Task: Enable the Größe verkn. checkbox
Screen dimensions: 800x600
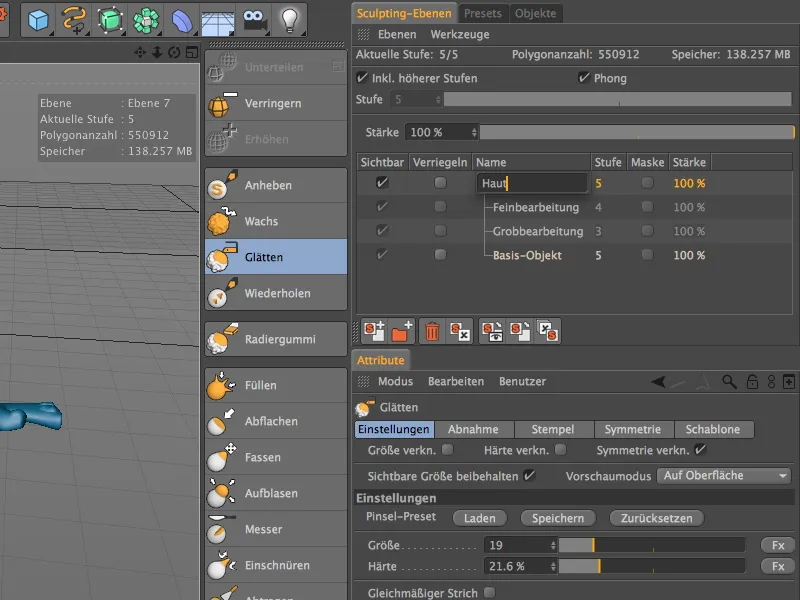Action: (x=447, y=449)
